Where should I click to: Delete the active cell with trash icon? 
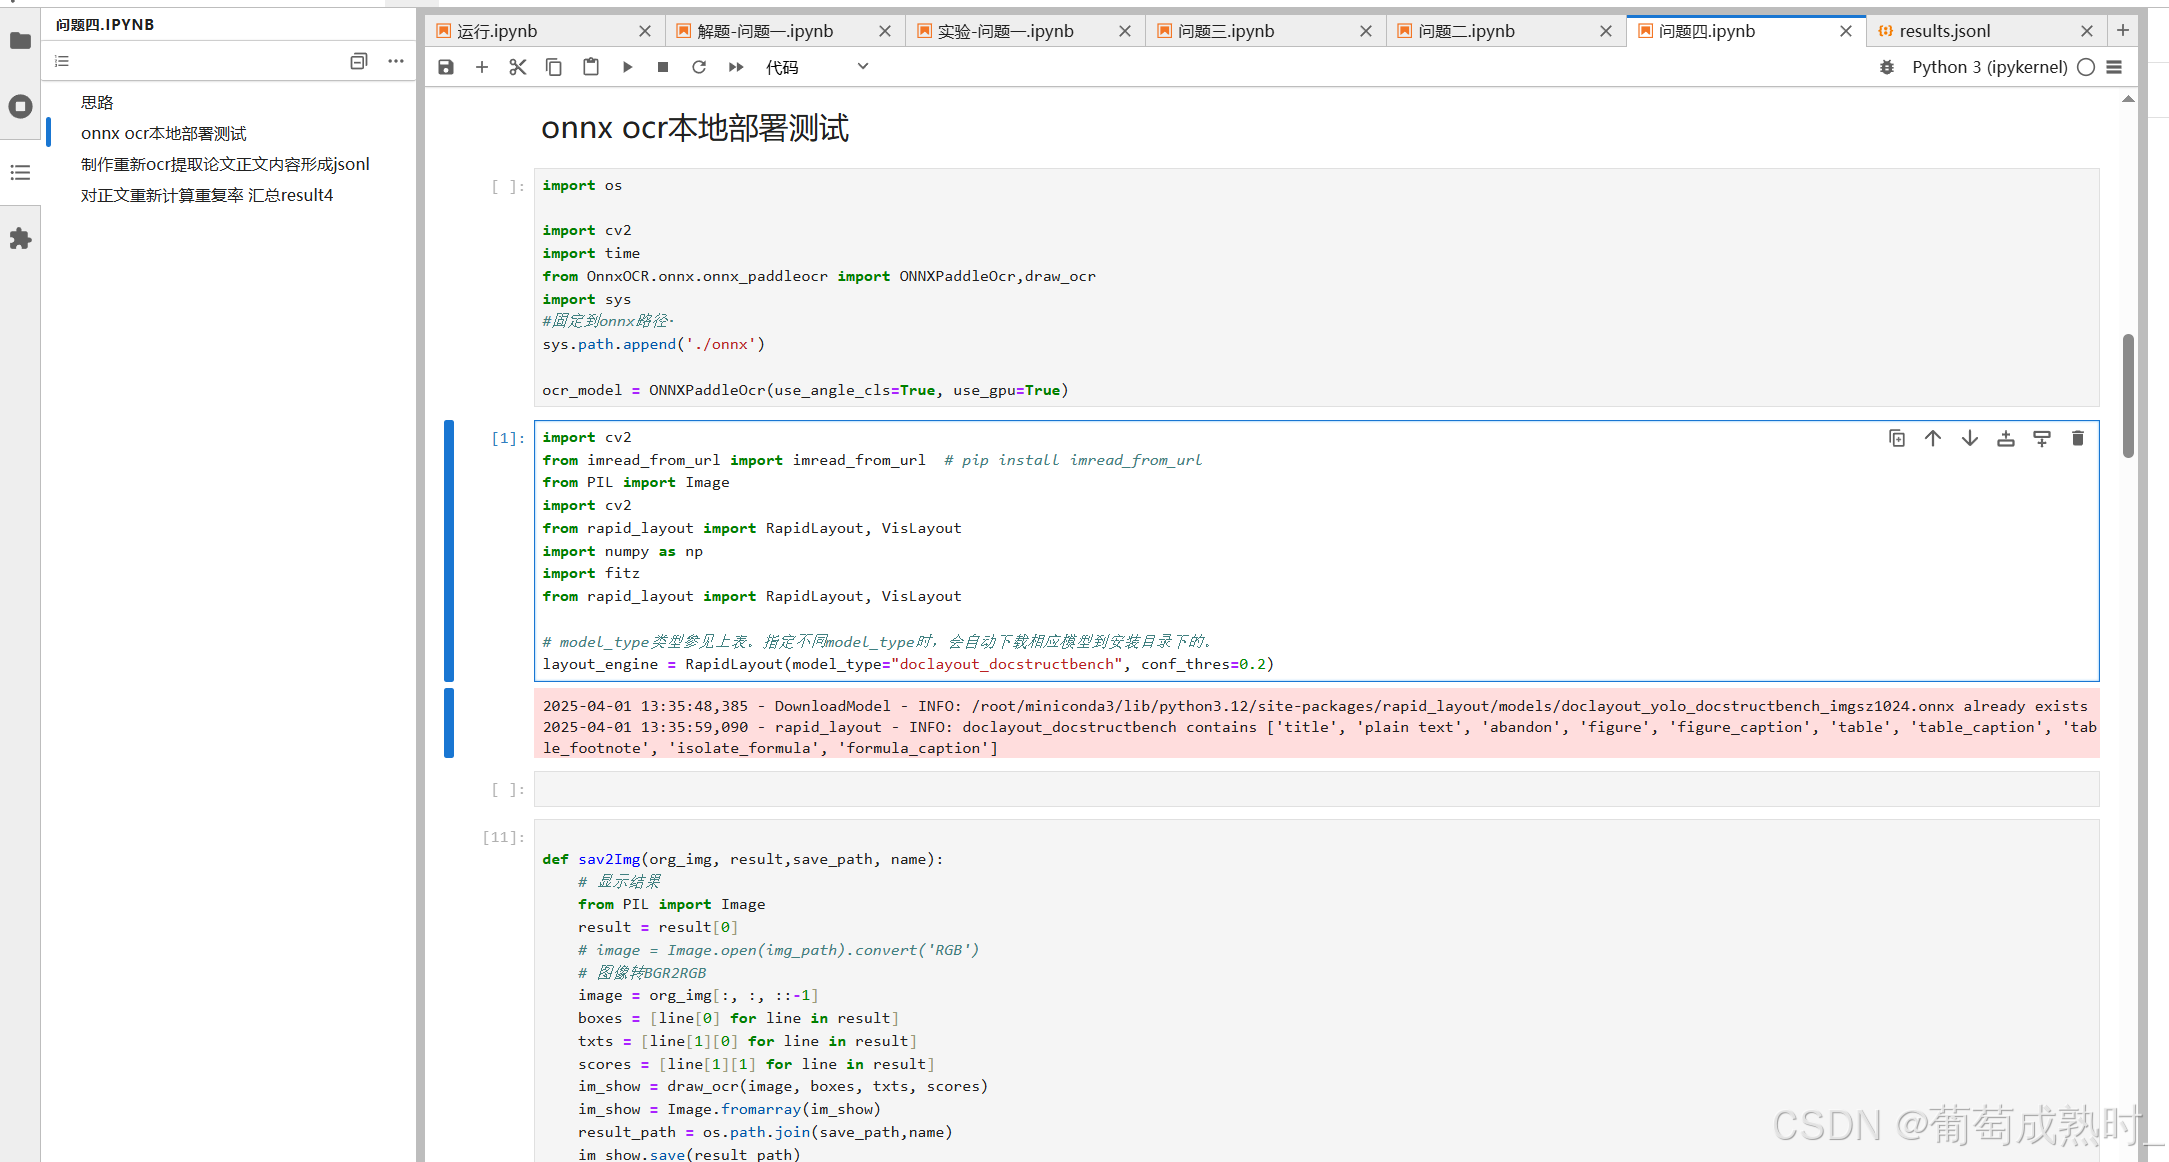tap(2078, 438)
